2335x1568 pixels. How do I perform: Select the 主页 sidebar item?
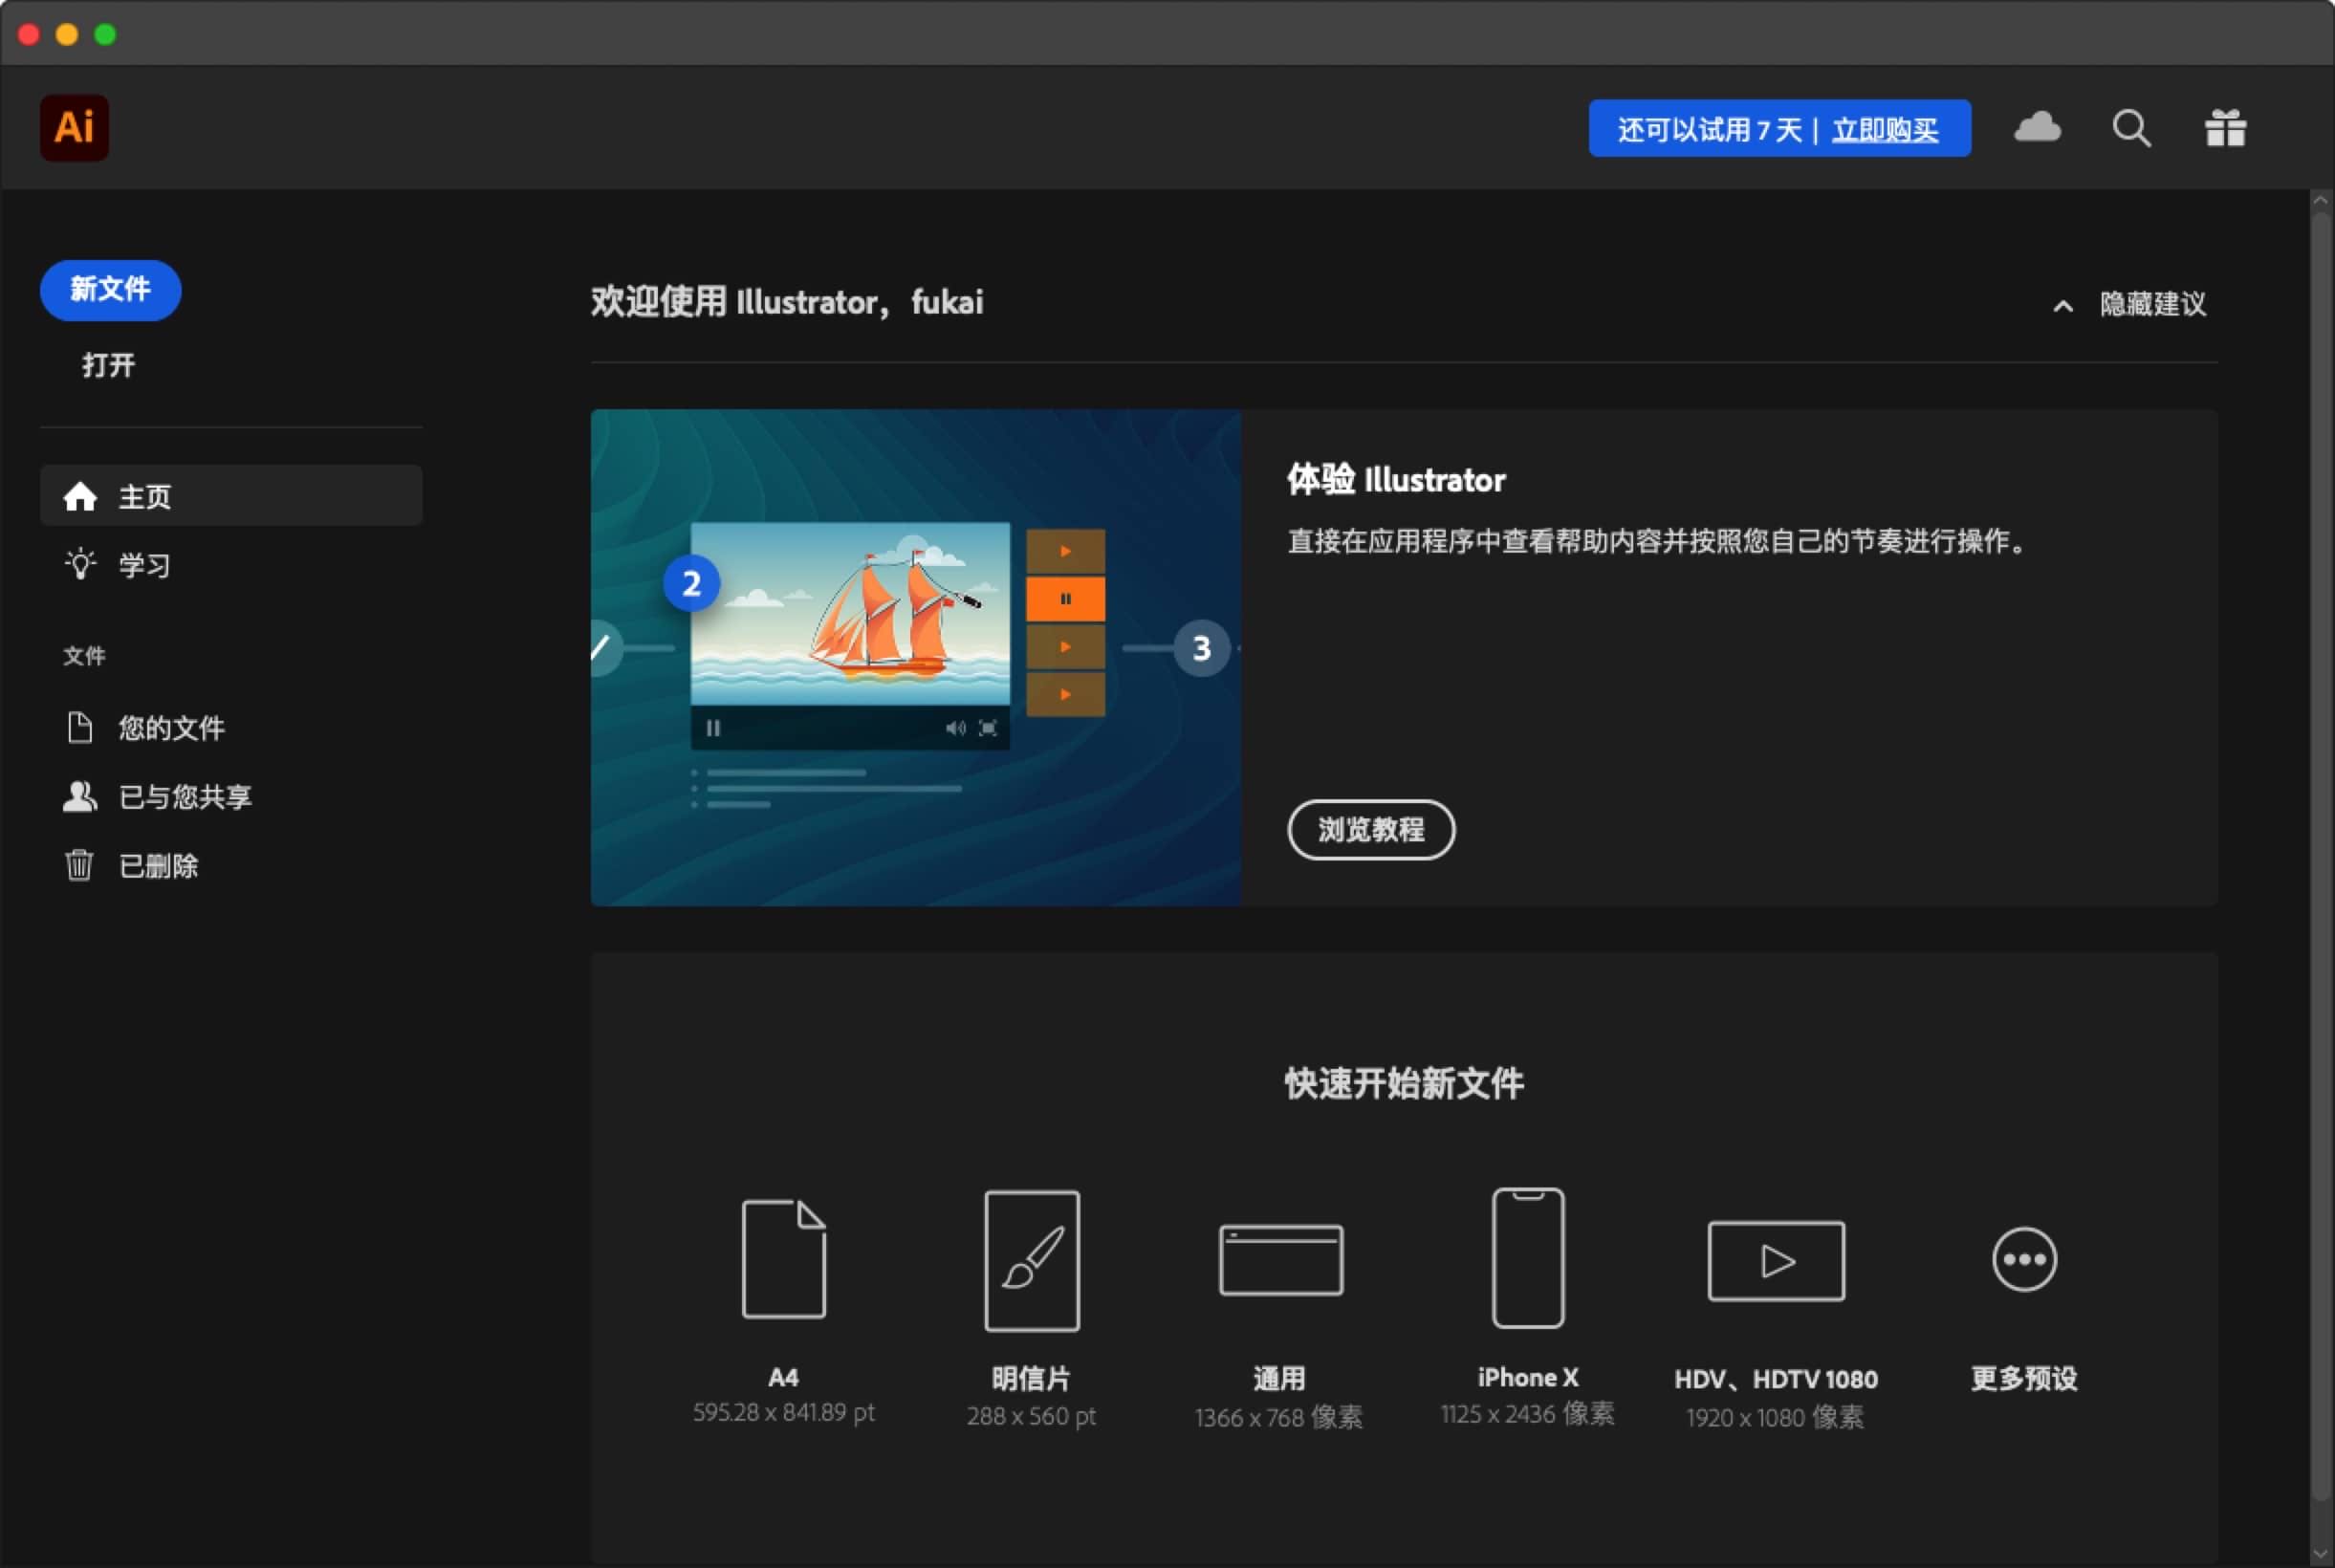coord(231,495)
